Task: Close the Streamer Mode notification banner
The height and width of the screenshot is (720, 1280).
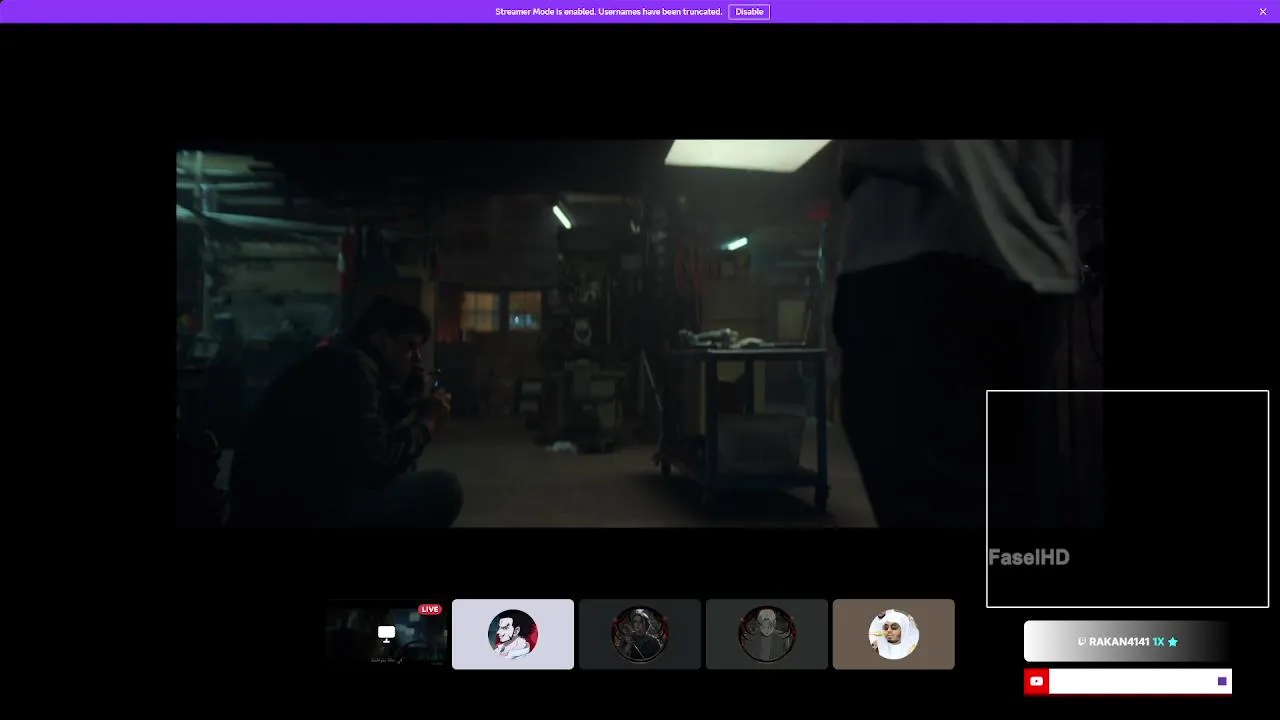Action: [1263, 12]
